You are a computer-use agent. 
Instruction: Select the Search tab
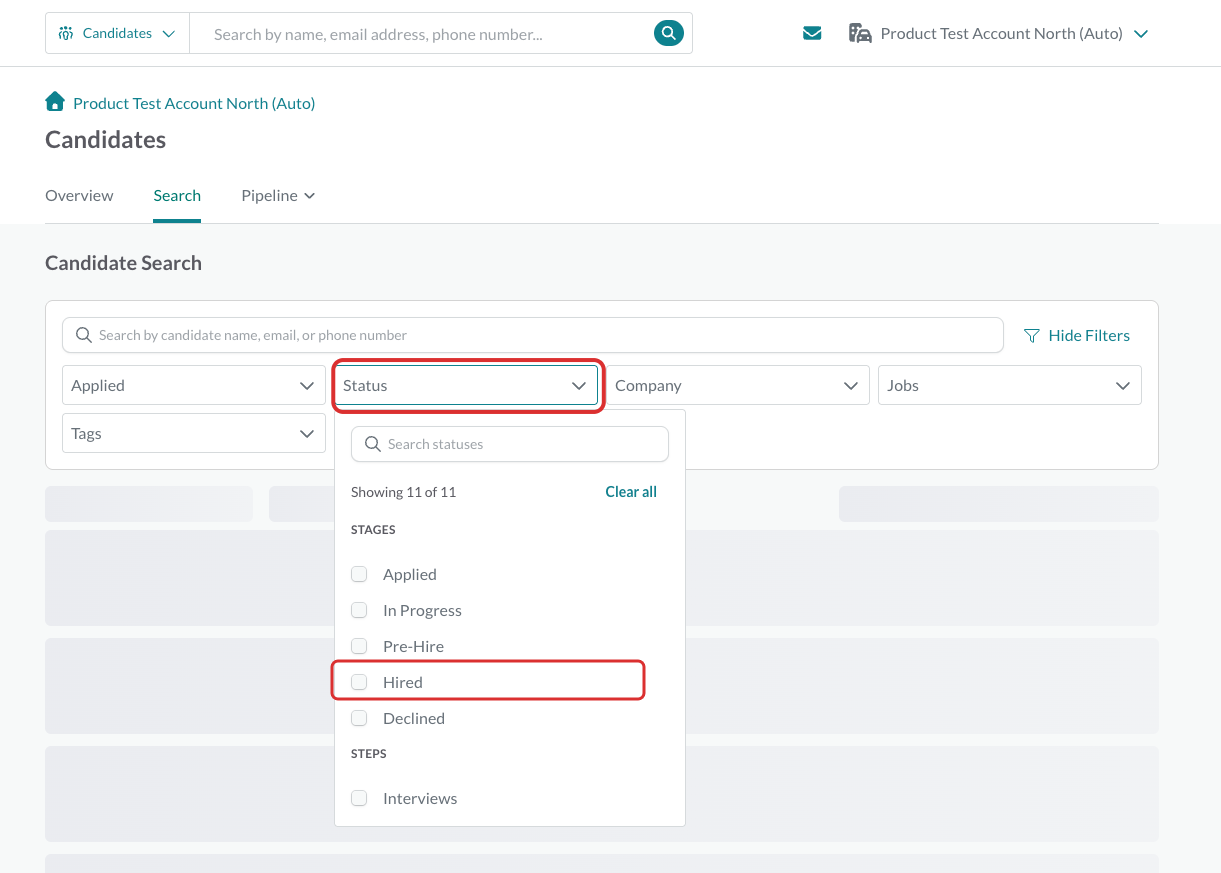point(177,195)
